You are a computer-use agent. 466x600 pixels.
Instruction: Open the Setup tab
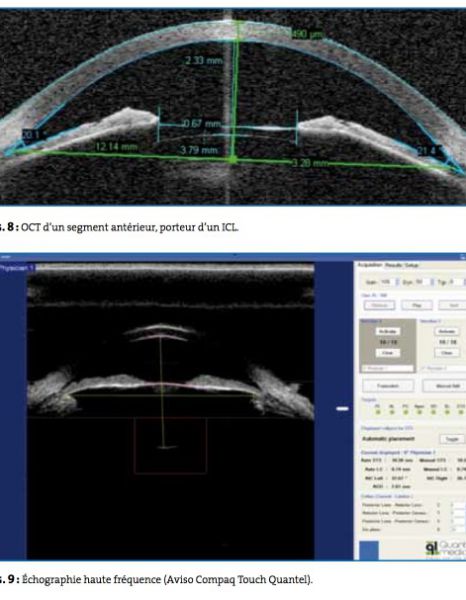click(412, 265)
